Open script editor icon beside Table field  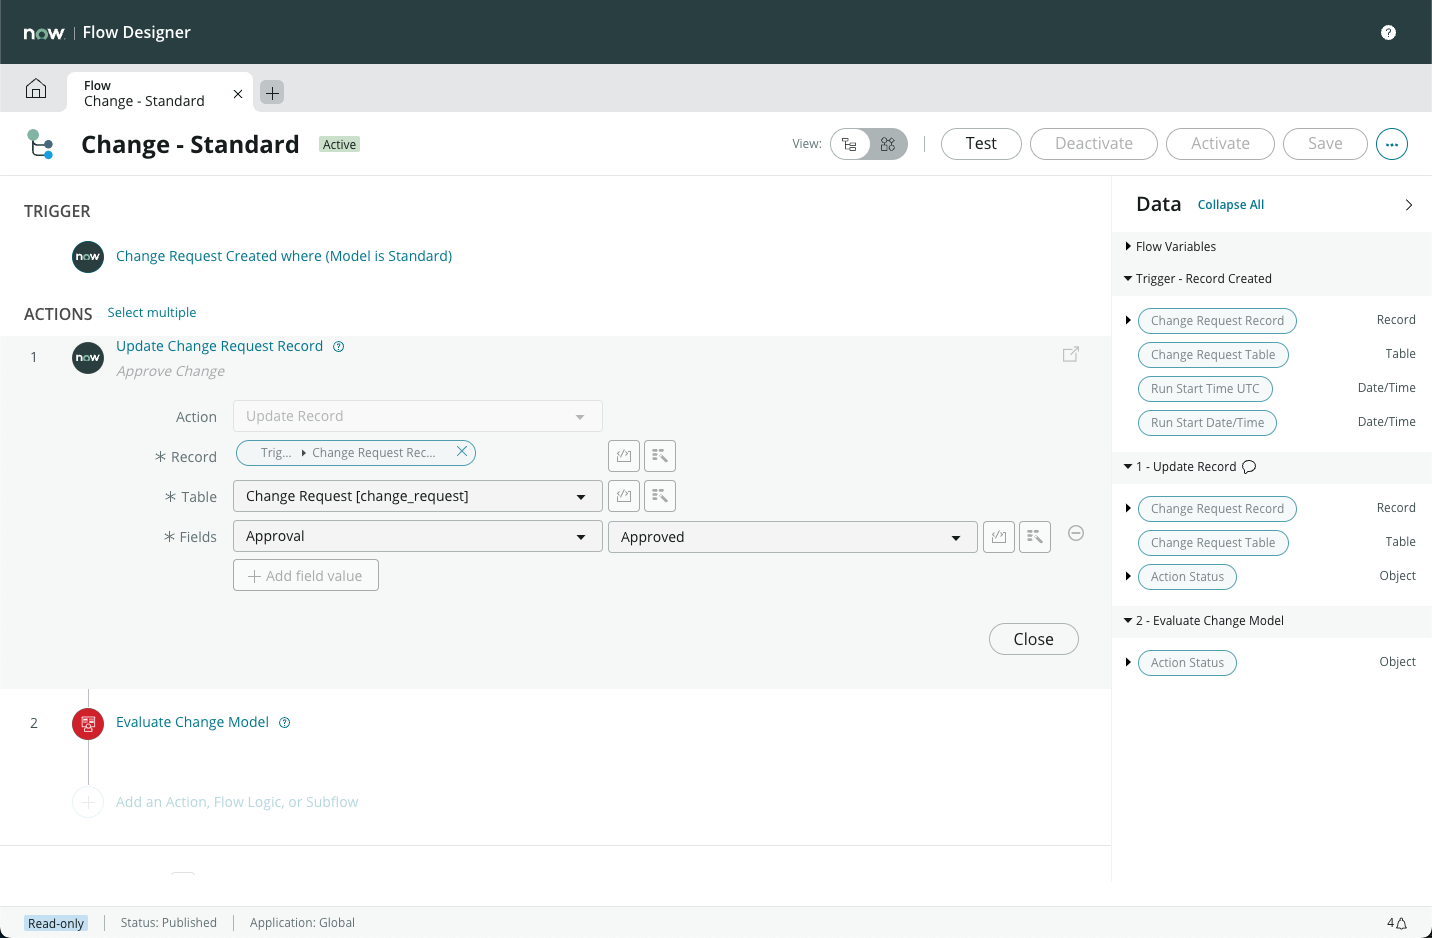click(x=624, y=496)
